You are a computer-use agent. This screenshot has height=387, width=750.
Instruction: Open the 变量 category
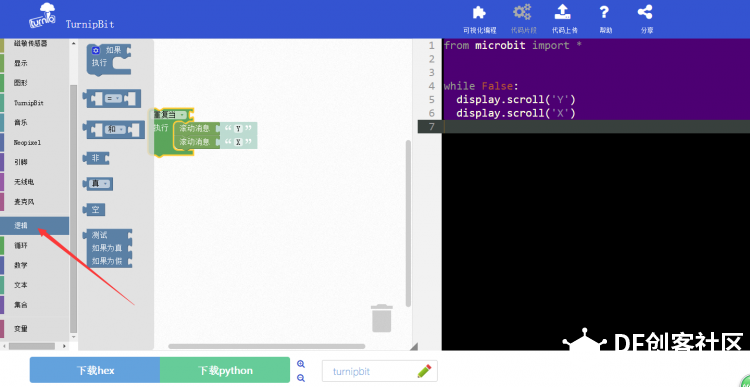[21, 329]
